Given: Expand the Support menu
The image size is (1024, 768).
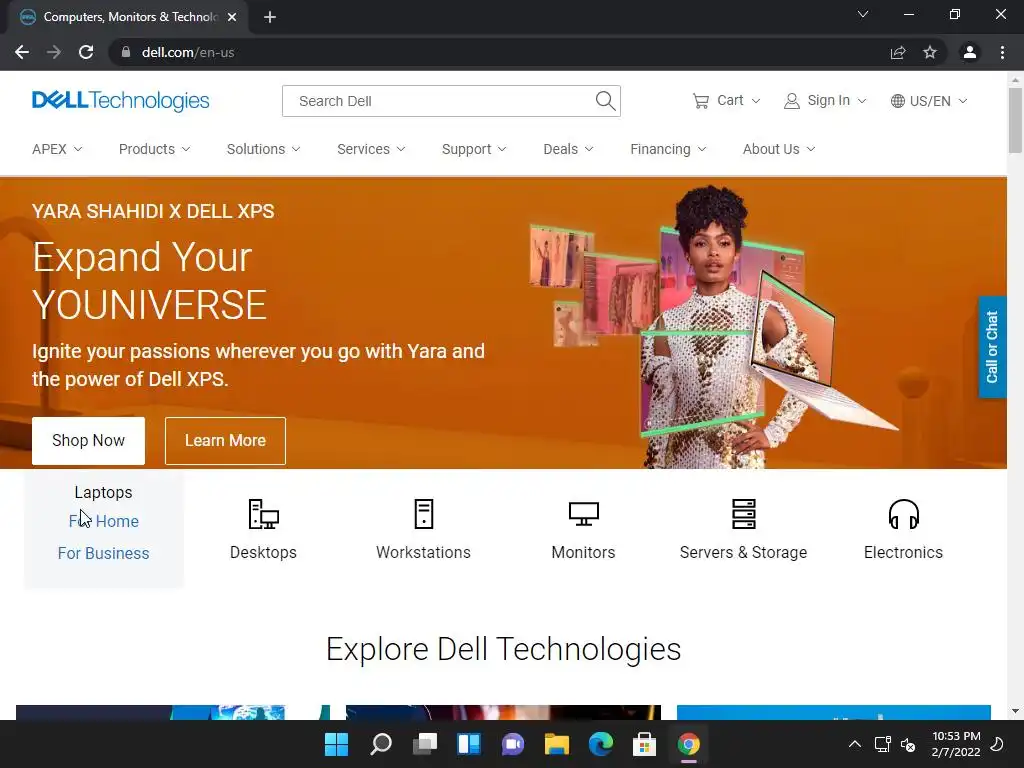Looking at the screenshot, I should (474, 149).
